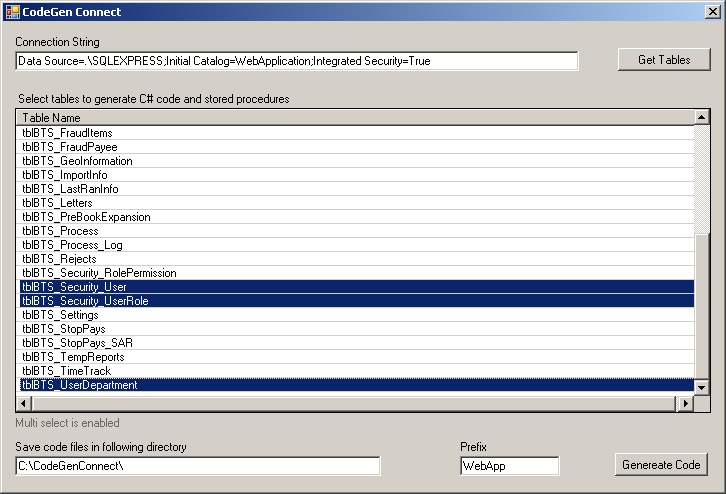Click the horizontal scrollbar left arrow
Screen dimensions: 726x494
click(x=24, y=404)
